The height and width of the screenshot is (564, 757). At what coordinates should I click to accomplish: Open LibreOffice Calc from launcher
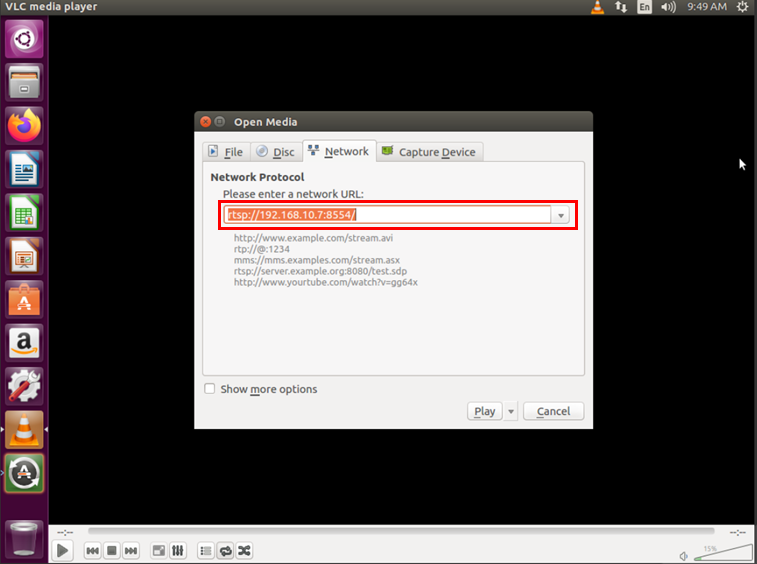24,212
